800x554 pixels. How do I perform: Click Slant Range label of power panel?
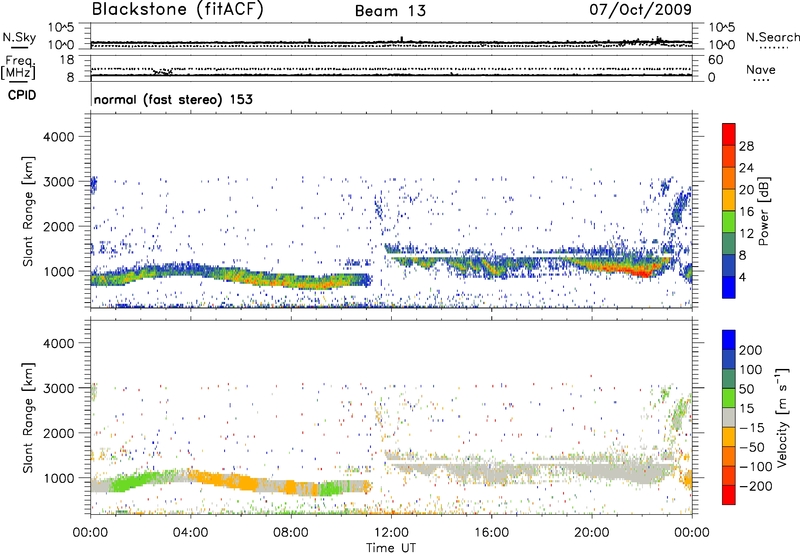[x=28, y=211]
